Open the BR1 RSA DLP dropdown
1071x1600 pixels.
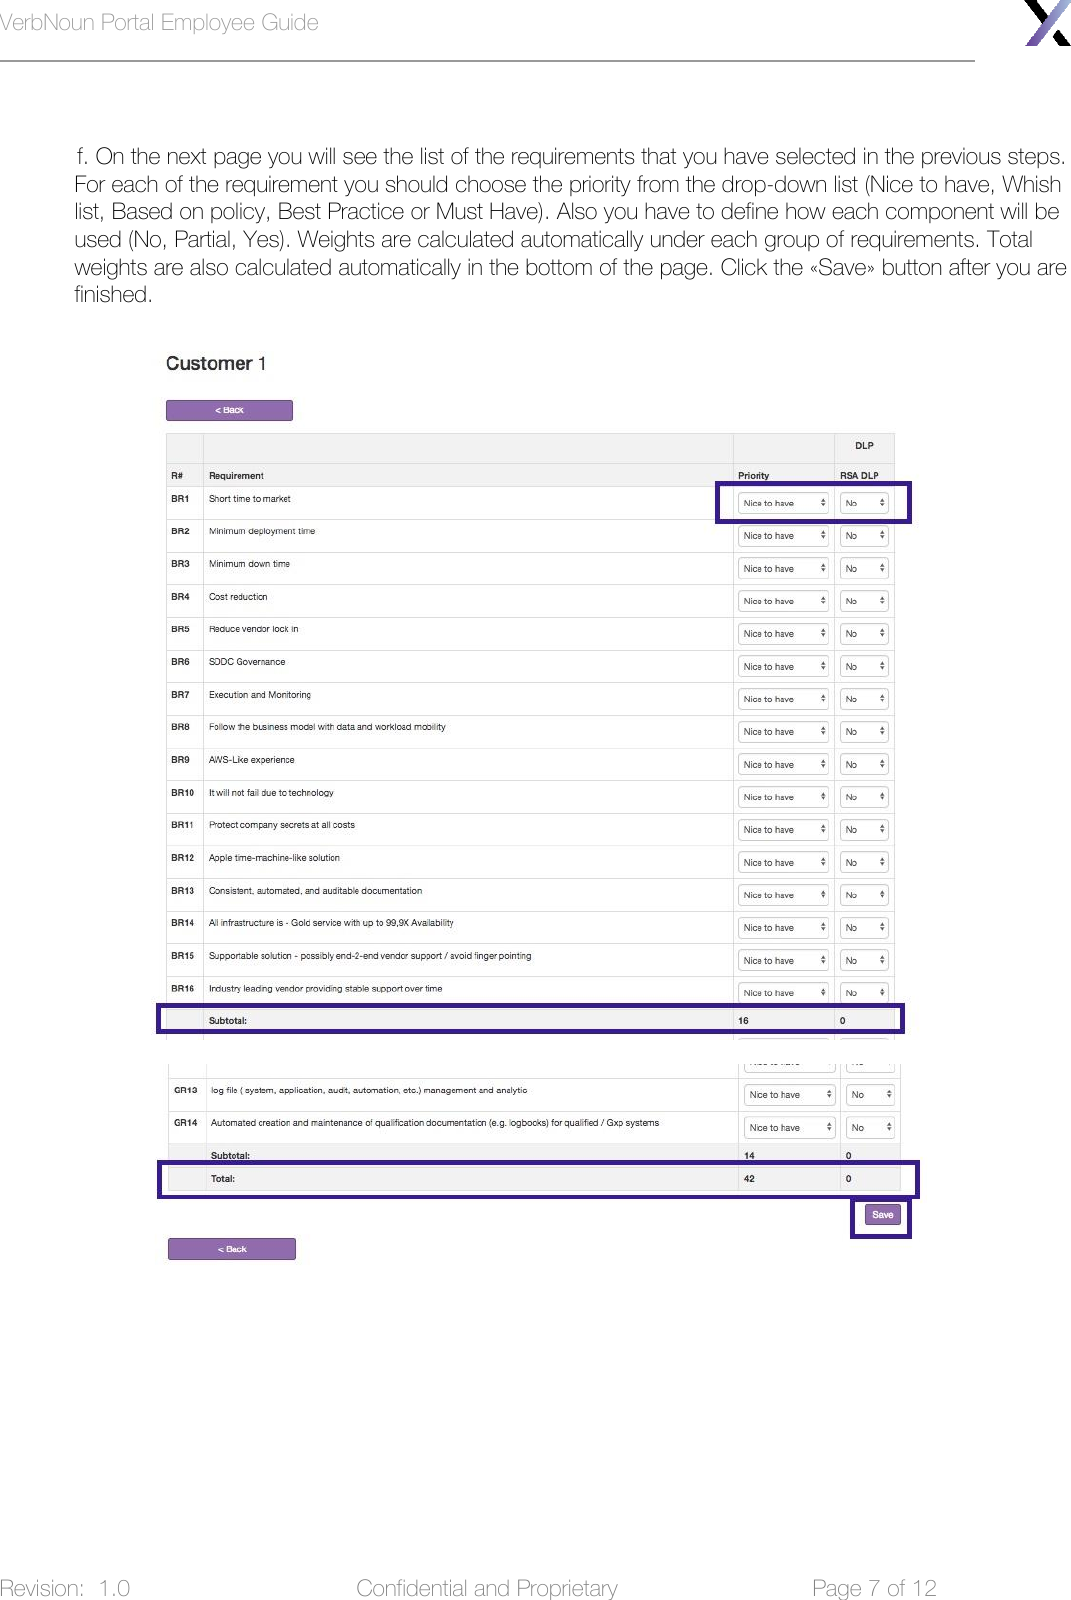click(864, 503)
